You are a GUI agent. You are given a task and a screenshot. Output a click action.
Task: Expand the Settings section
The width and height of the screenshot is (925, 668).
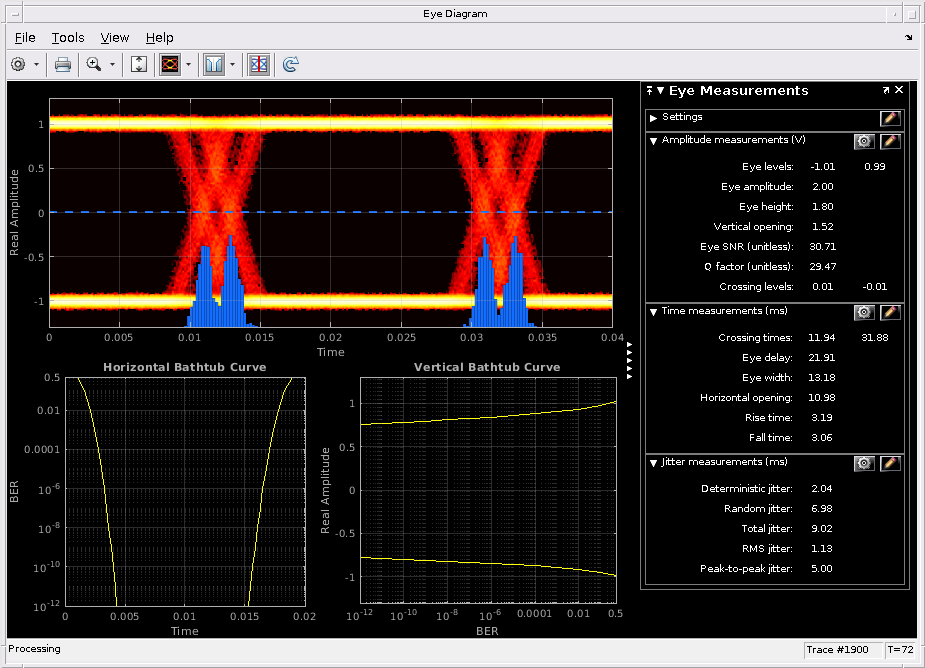point(654,118)
